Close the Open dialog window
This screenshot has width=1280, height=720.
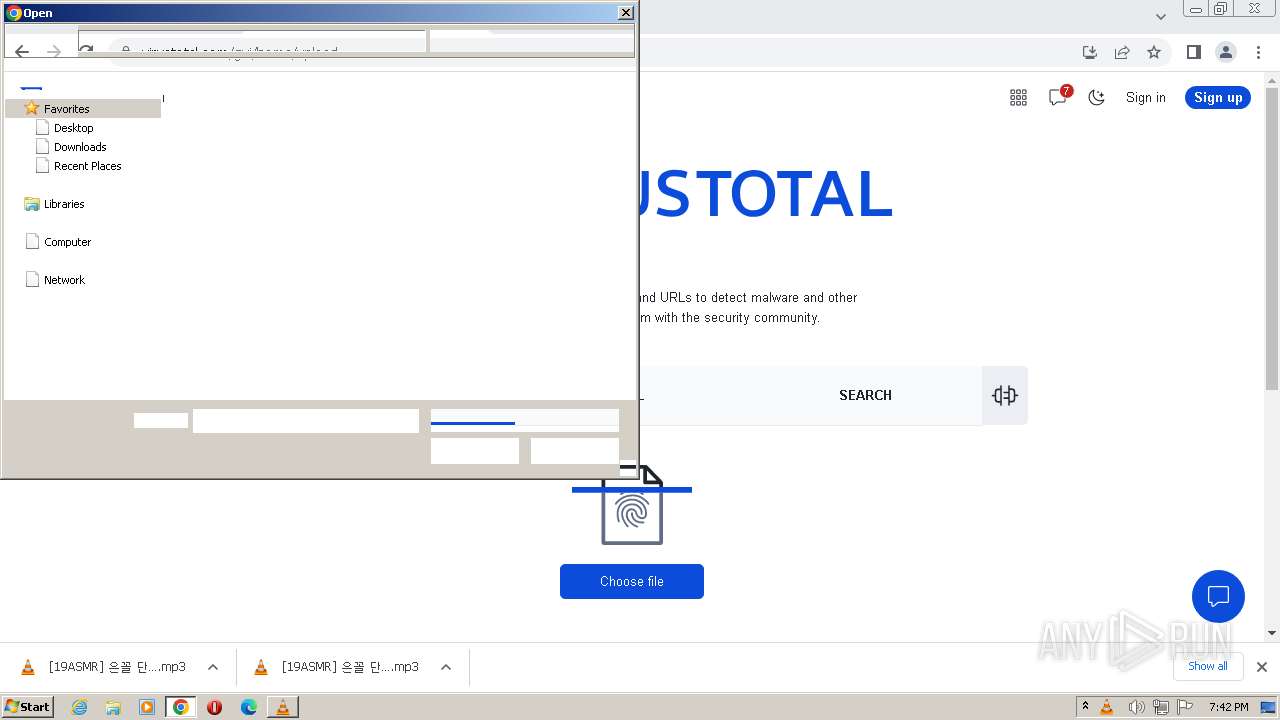(x=626, y=13)
